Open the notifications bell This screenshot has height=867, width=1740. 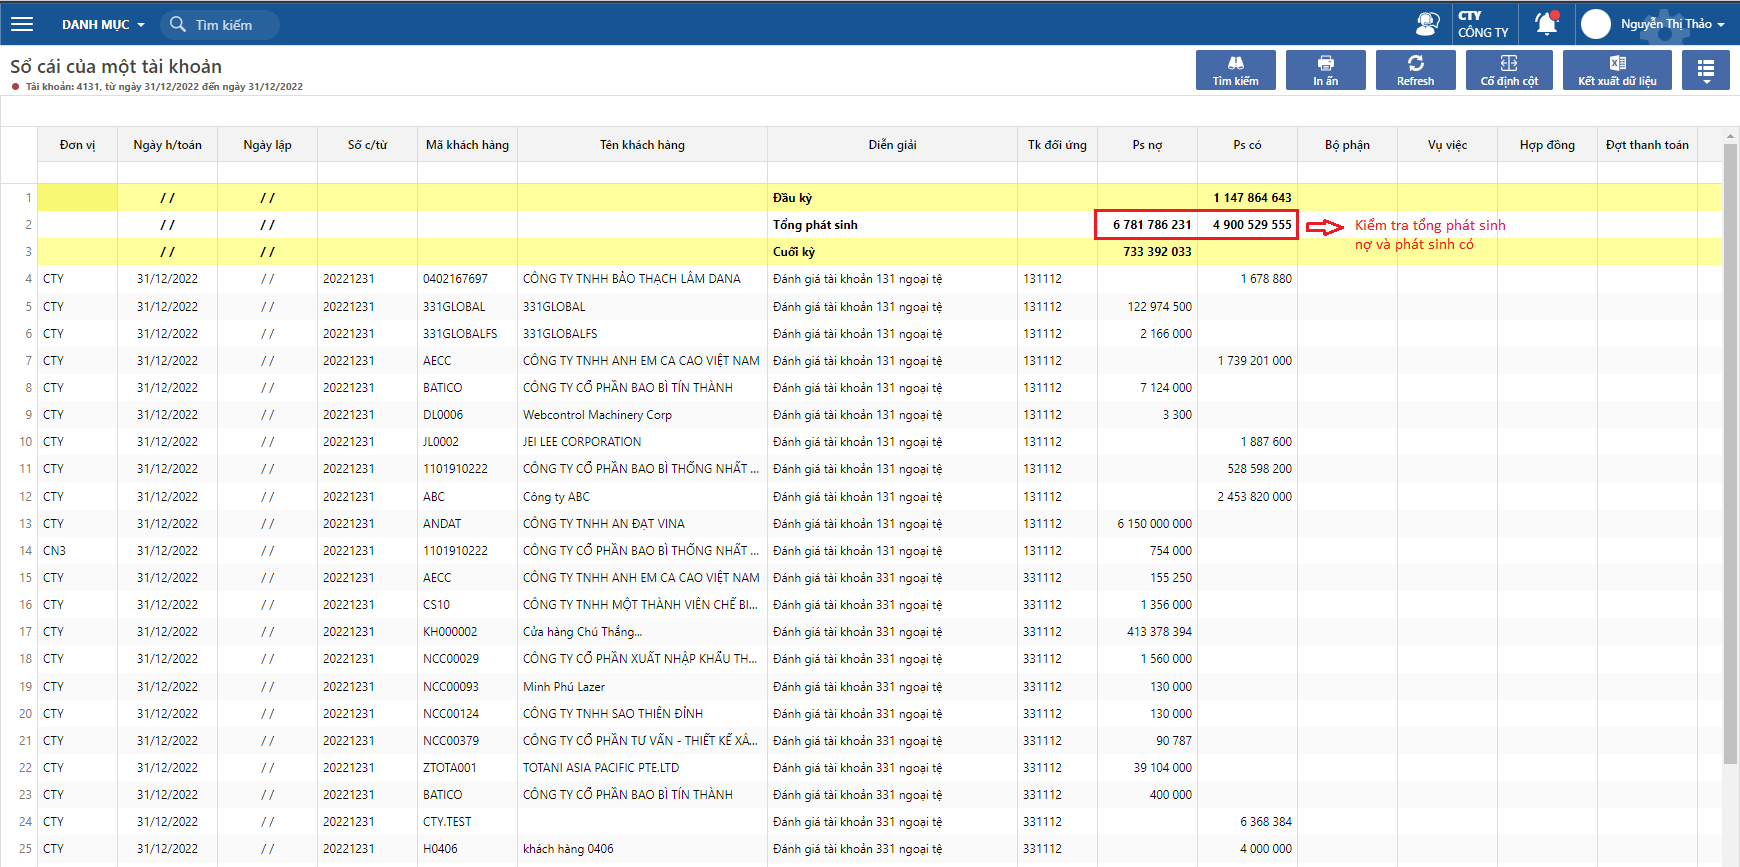pos(1546,24)
